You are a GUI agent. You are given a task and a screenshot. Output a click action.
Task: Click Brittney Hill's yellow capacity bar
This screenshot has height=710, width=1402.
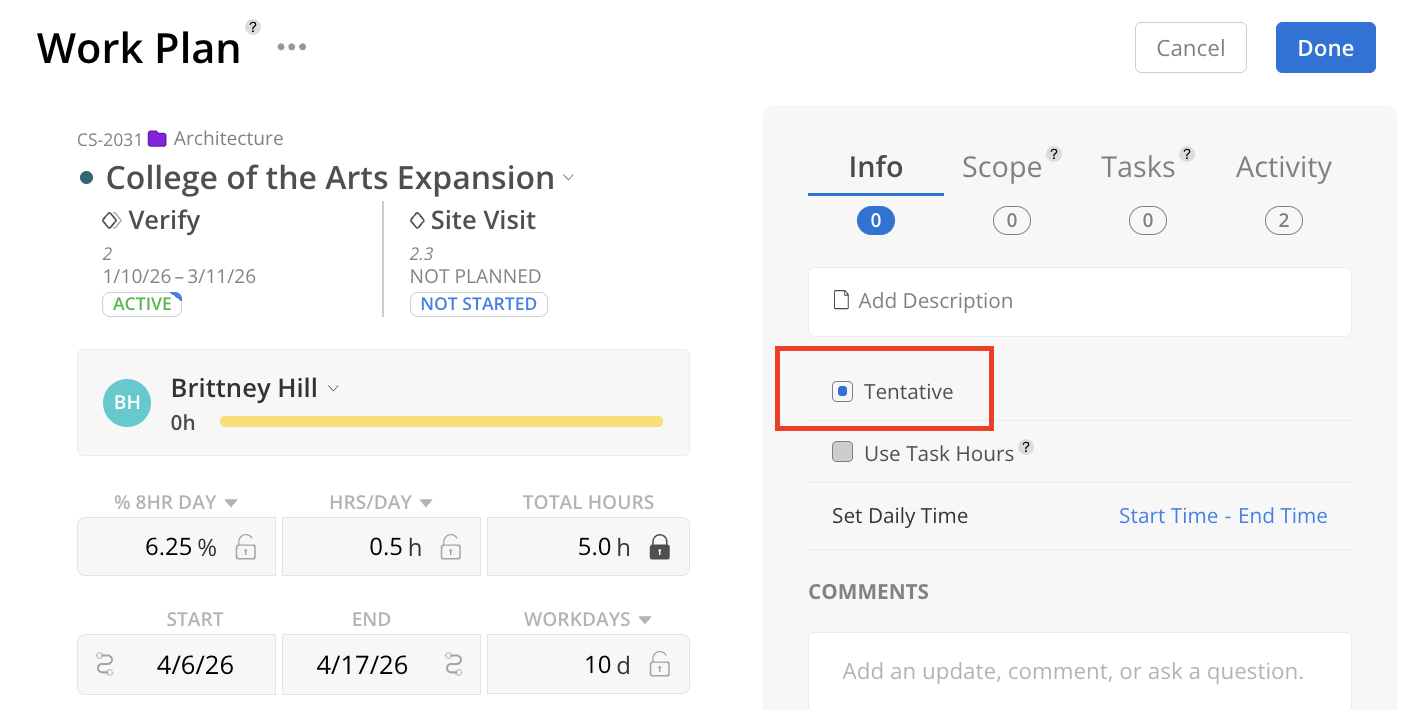(441, 422)
